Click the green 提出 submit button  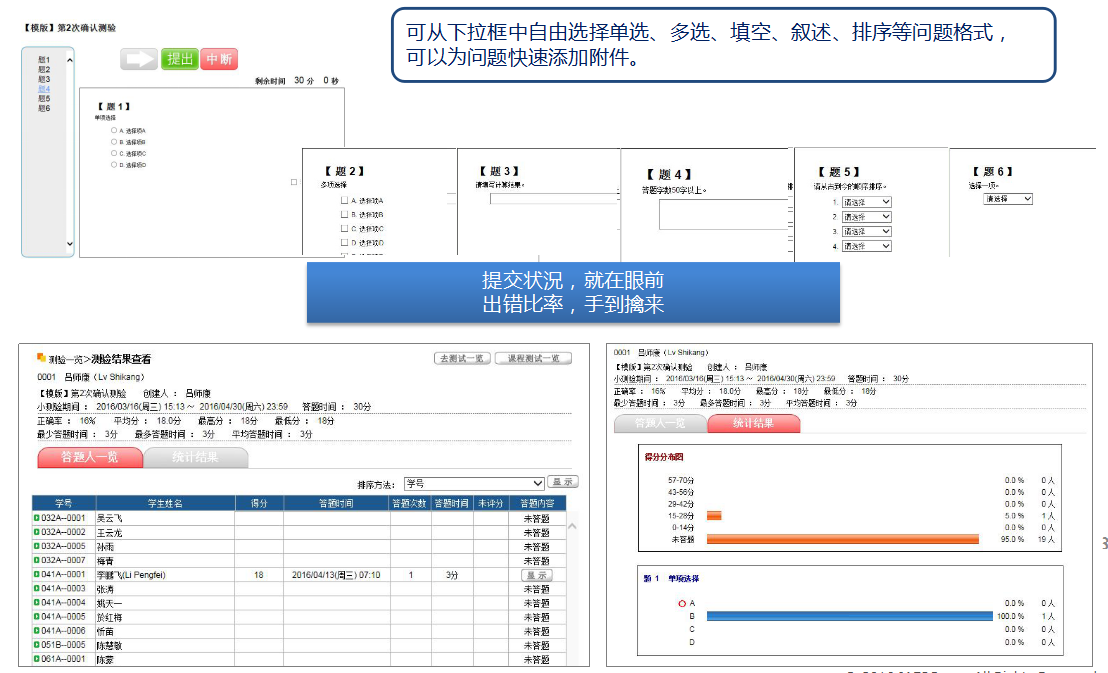[180, 59]
